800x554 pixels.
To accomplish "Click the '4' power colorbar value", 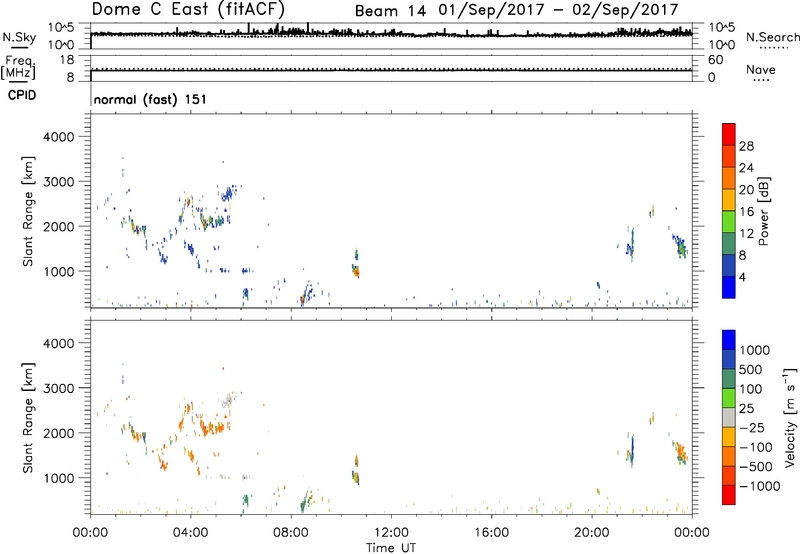I will click(742, 277).
